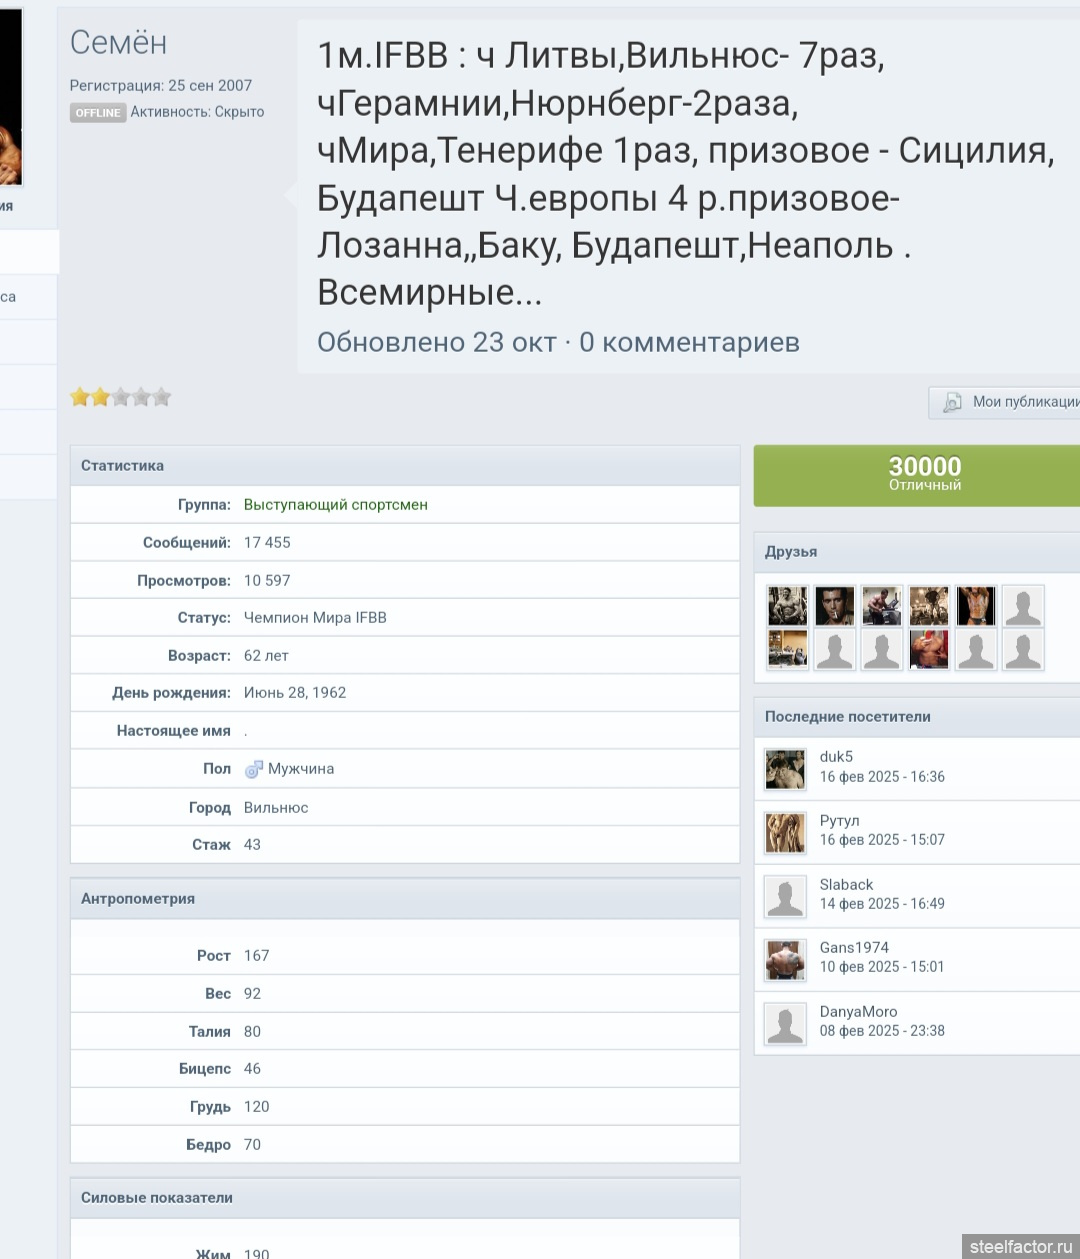
Task: Click the registration date 25 сен 2007
Action: (210, 86)
